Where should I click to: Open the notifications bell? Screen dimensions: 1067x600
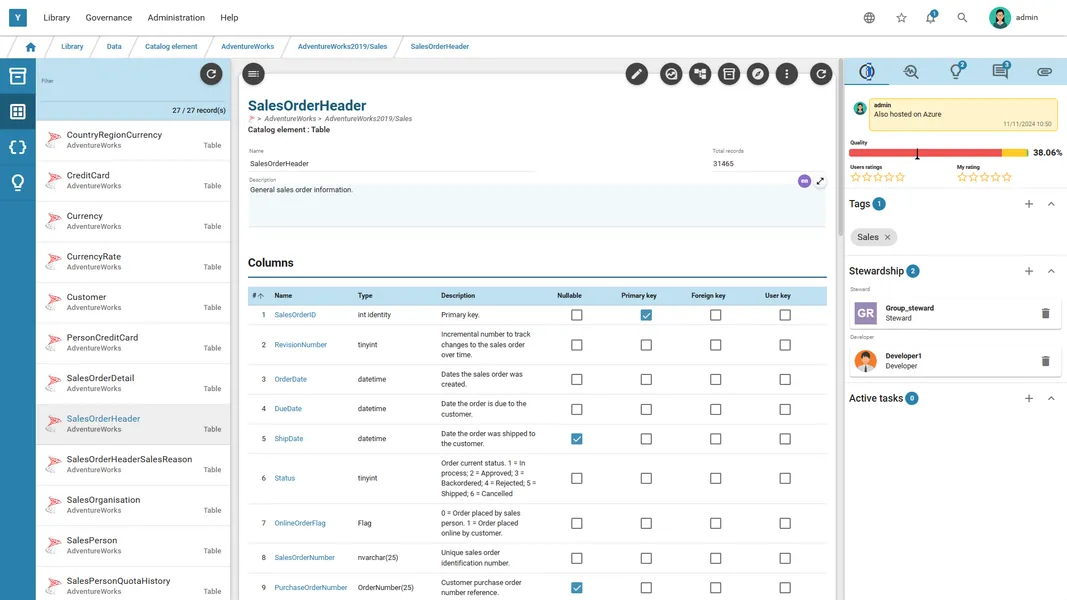coord(930,18)
